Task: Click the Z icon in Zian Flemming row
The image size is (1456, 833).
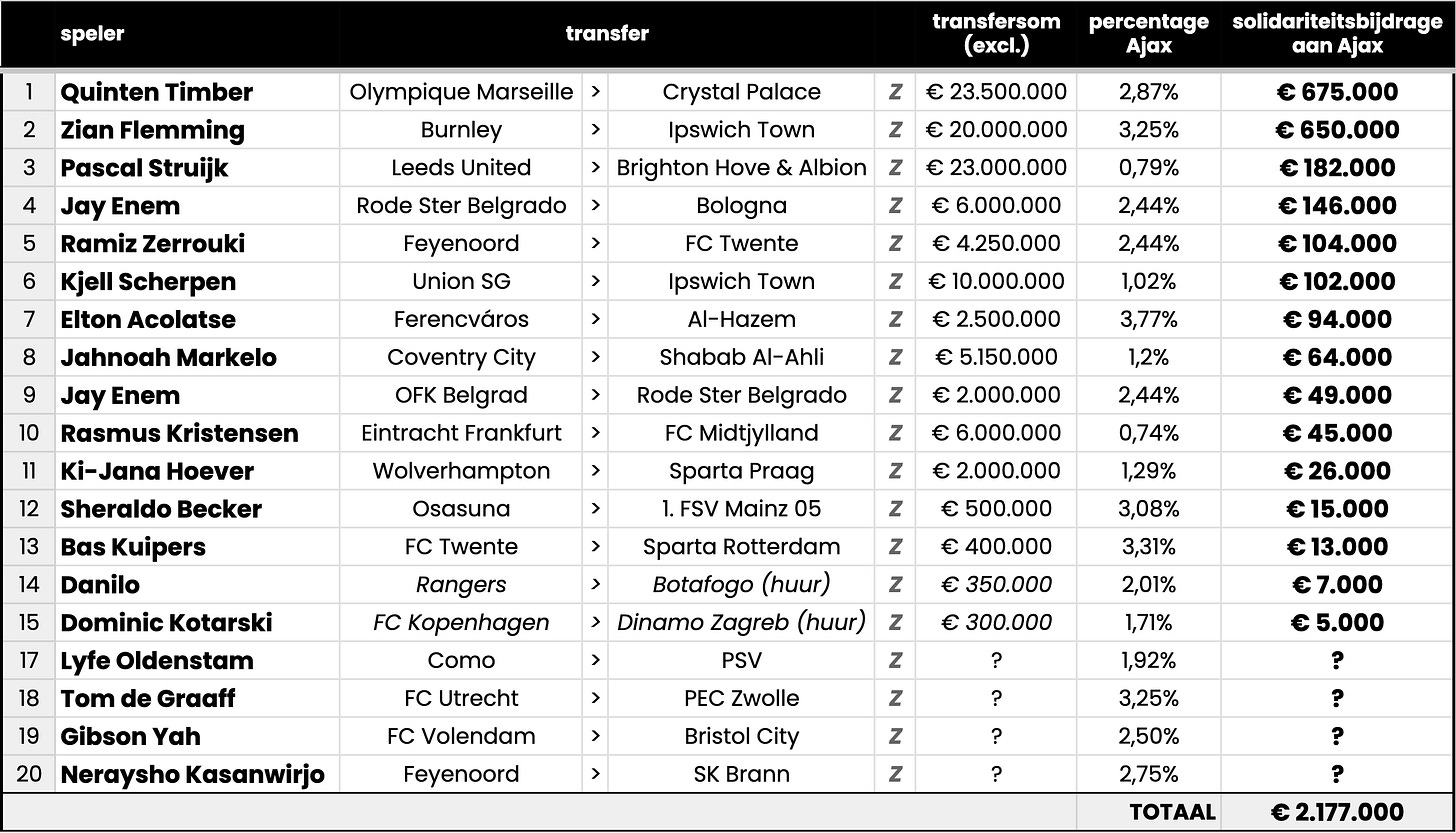Action: [x=895, y=130]
